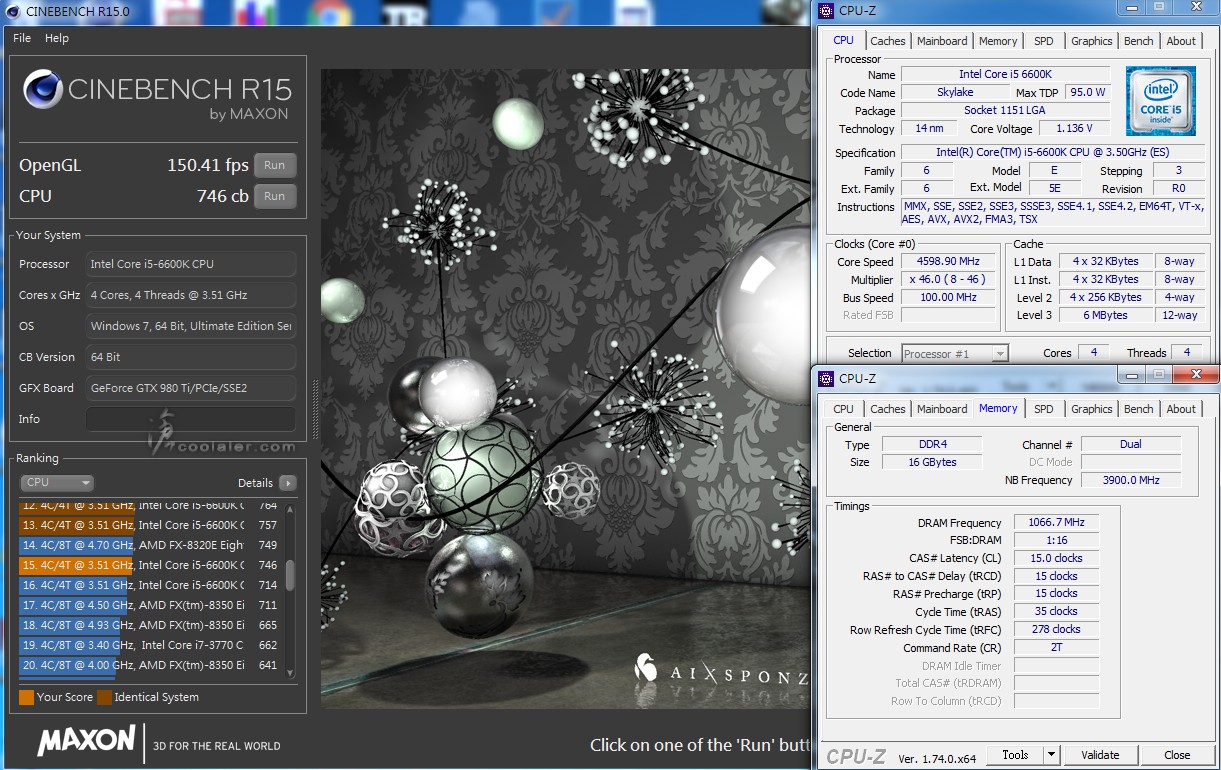
Task: Click the Details arrow button in Ranking
Action: pos(288,483)
